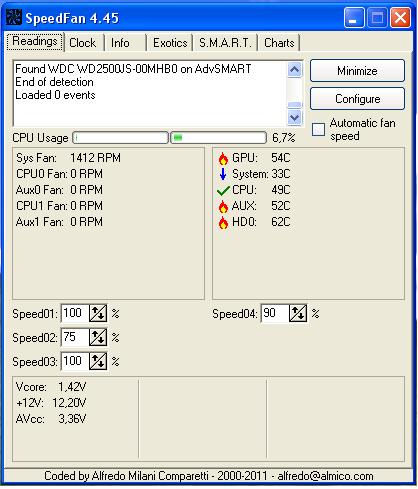The height and width of the screenshot is (489, 418).
Task: Click the Speed02 value field showing 75
Action: [x=75, y=337]
